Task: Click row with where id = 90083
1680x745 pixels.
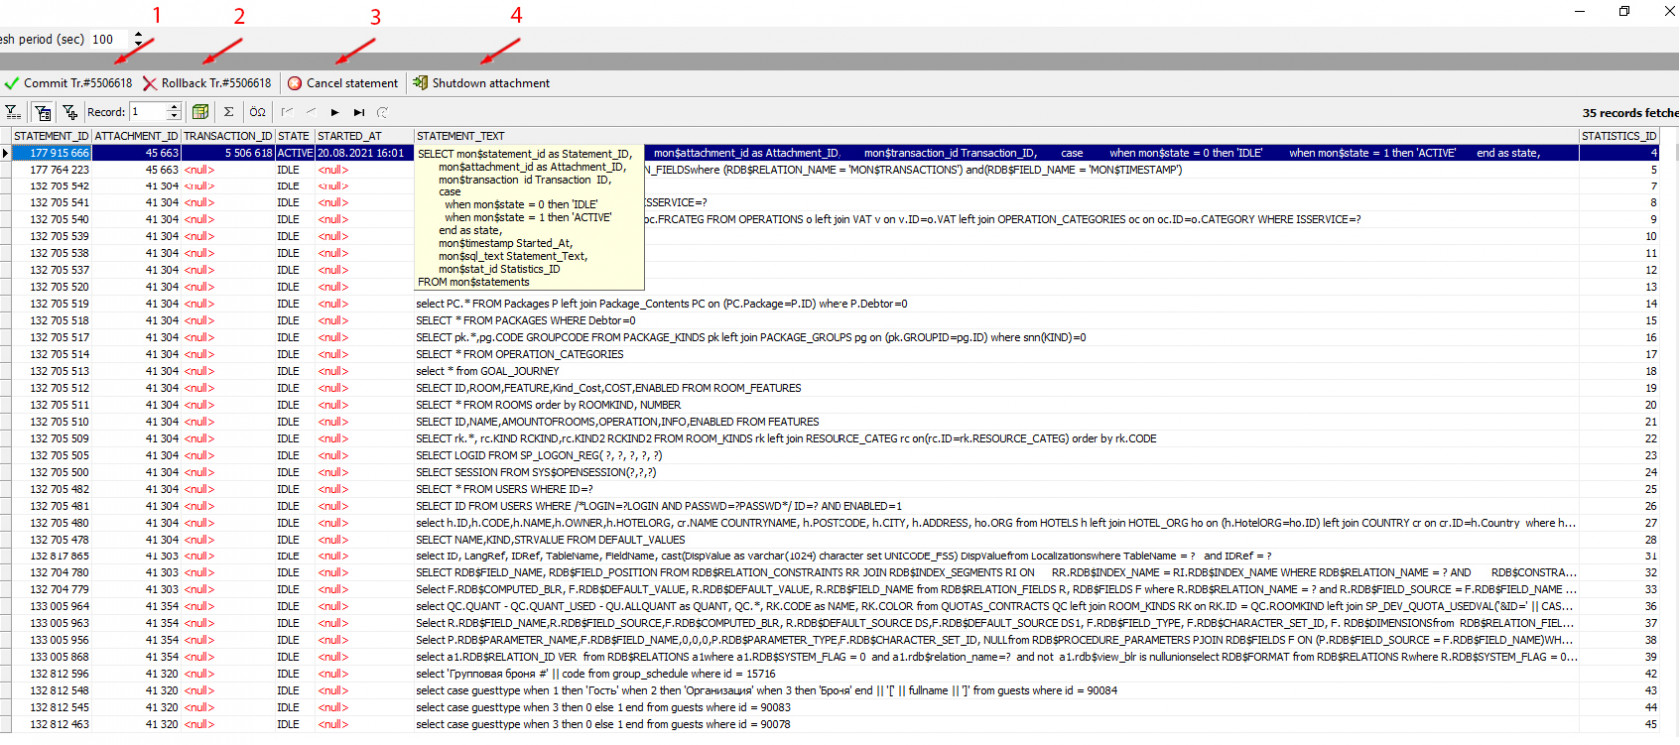Action: pos(603,708)
